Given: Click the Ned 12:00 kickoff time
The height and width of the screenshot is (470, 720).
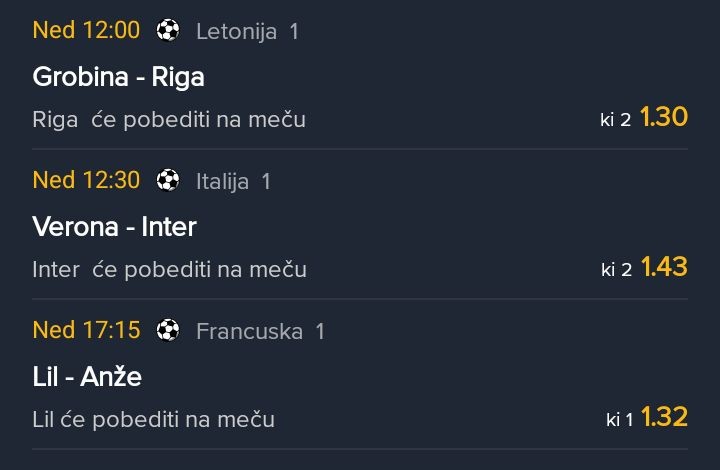Looking at the screenshot, I should pyautogui.click(x=86, y=31).
